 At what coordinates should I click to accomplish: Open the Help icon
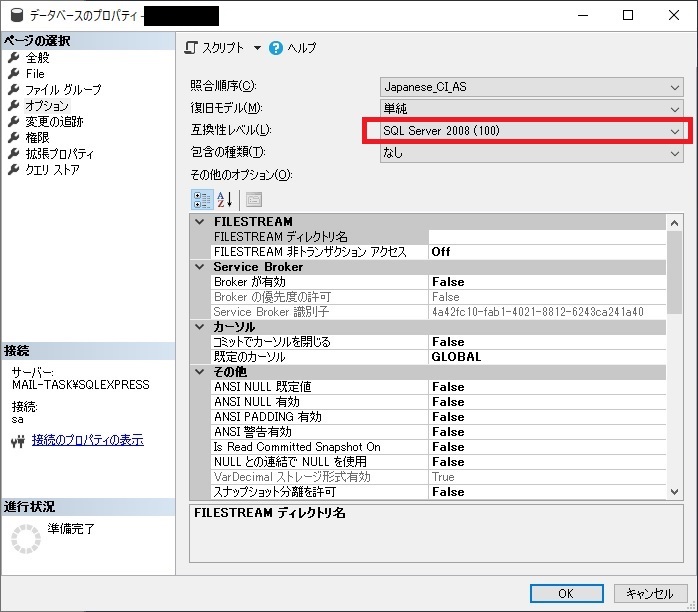276,48
